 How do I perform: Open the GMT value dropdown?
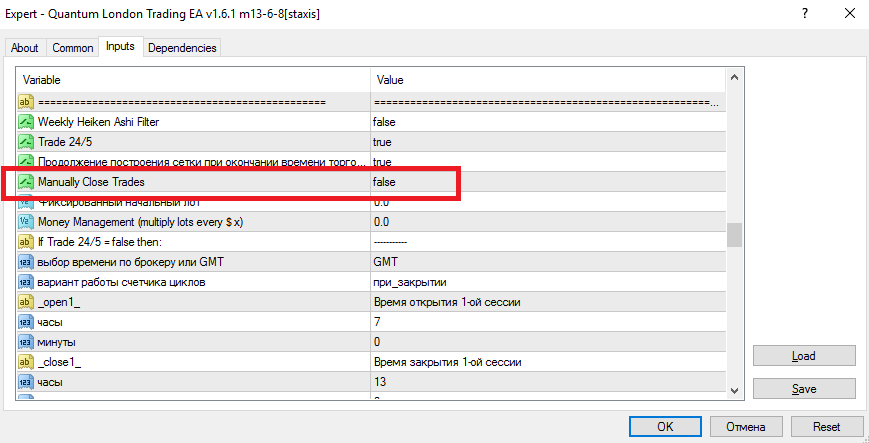click(x=548, y=262)
